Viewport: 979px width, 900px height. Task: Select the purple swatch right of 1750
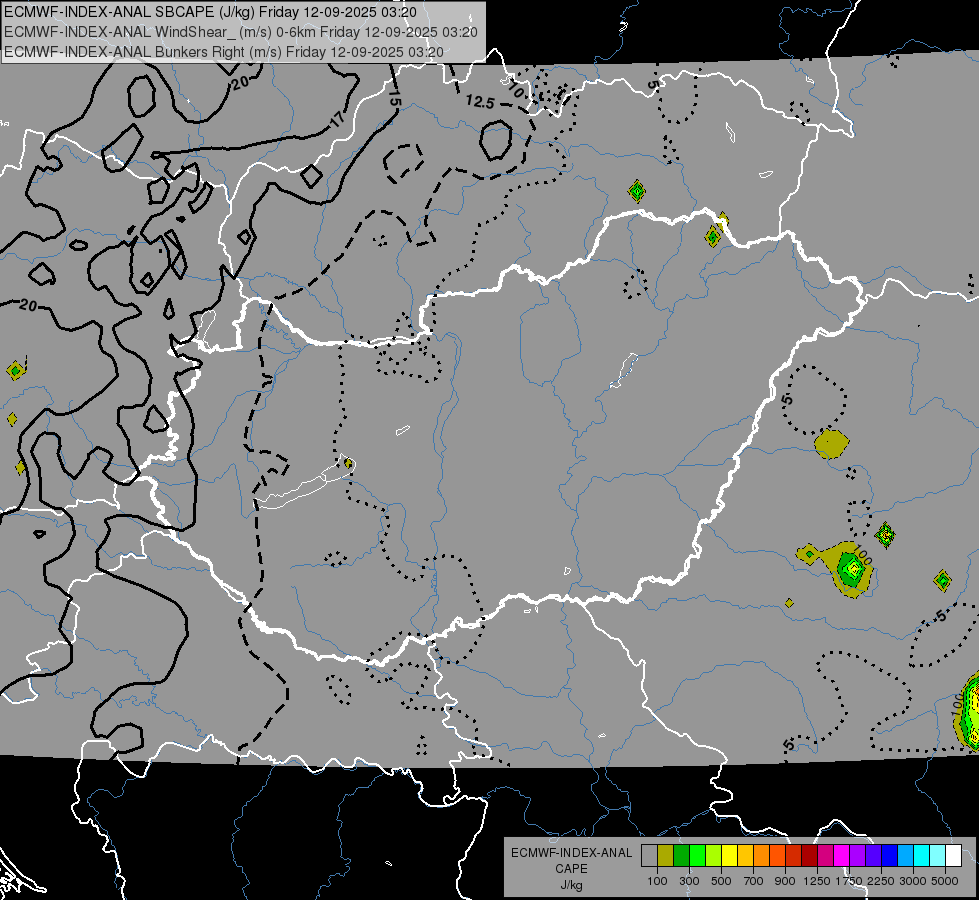pyautogui.click(x=858, y=855)
